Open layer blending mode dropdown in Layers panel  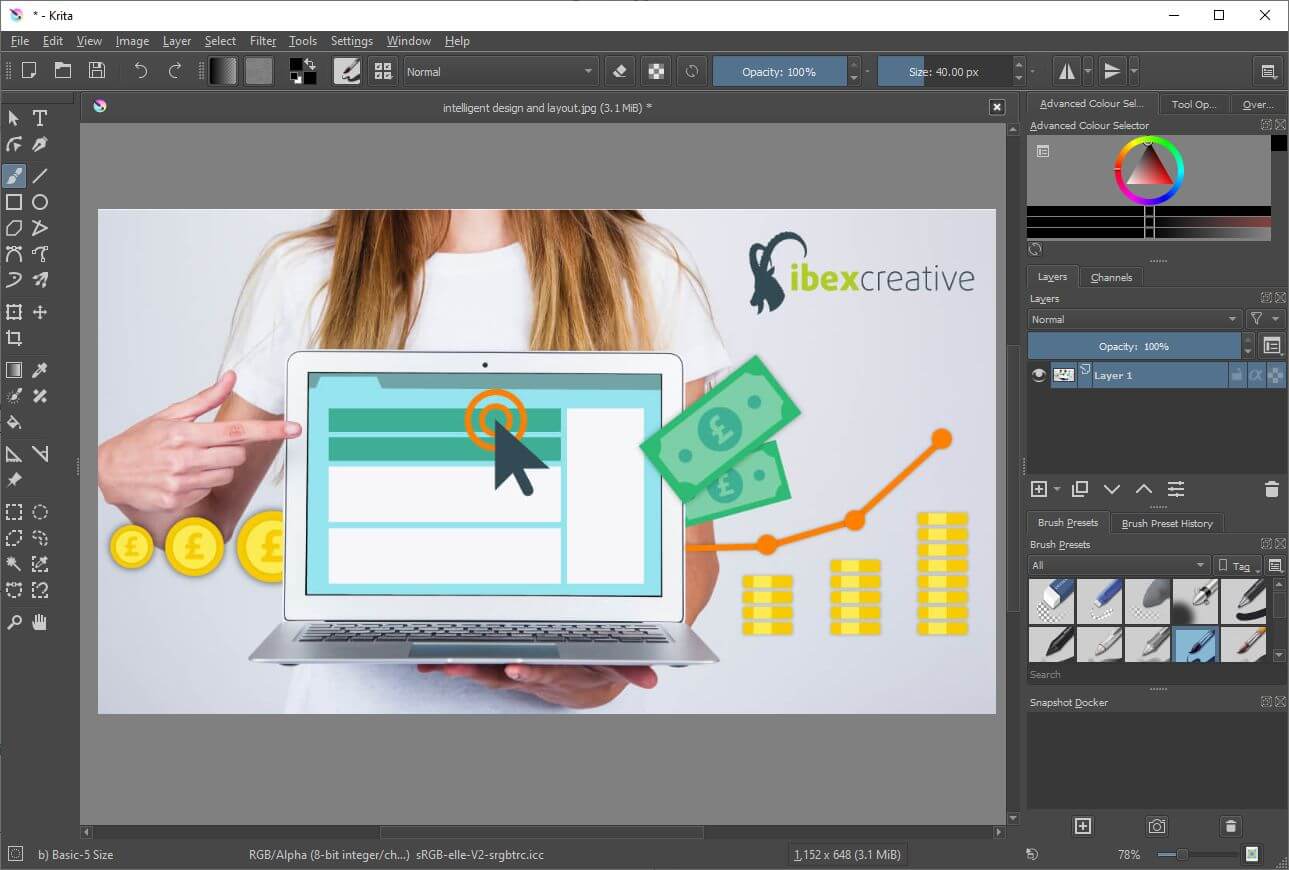pos(1134,319)
